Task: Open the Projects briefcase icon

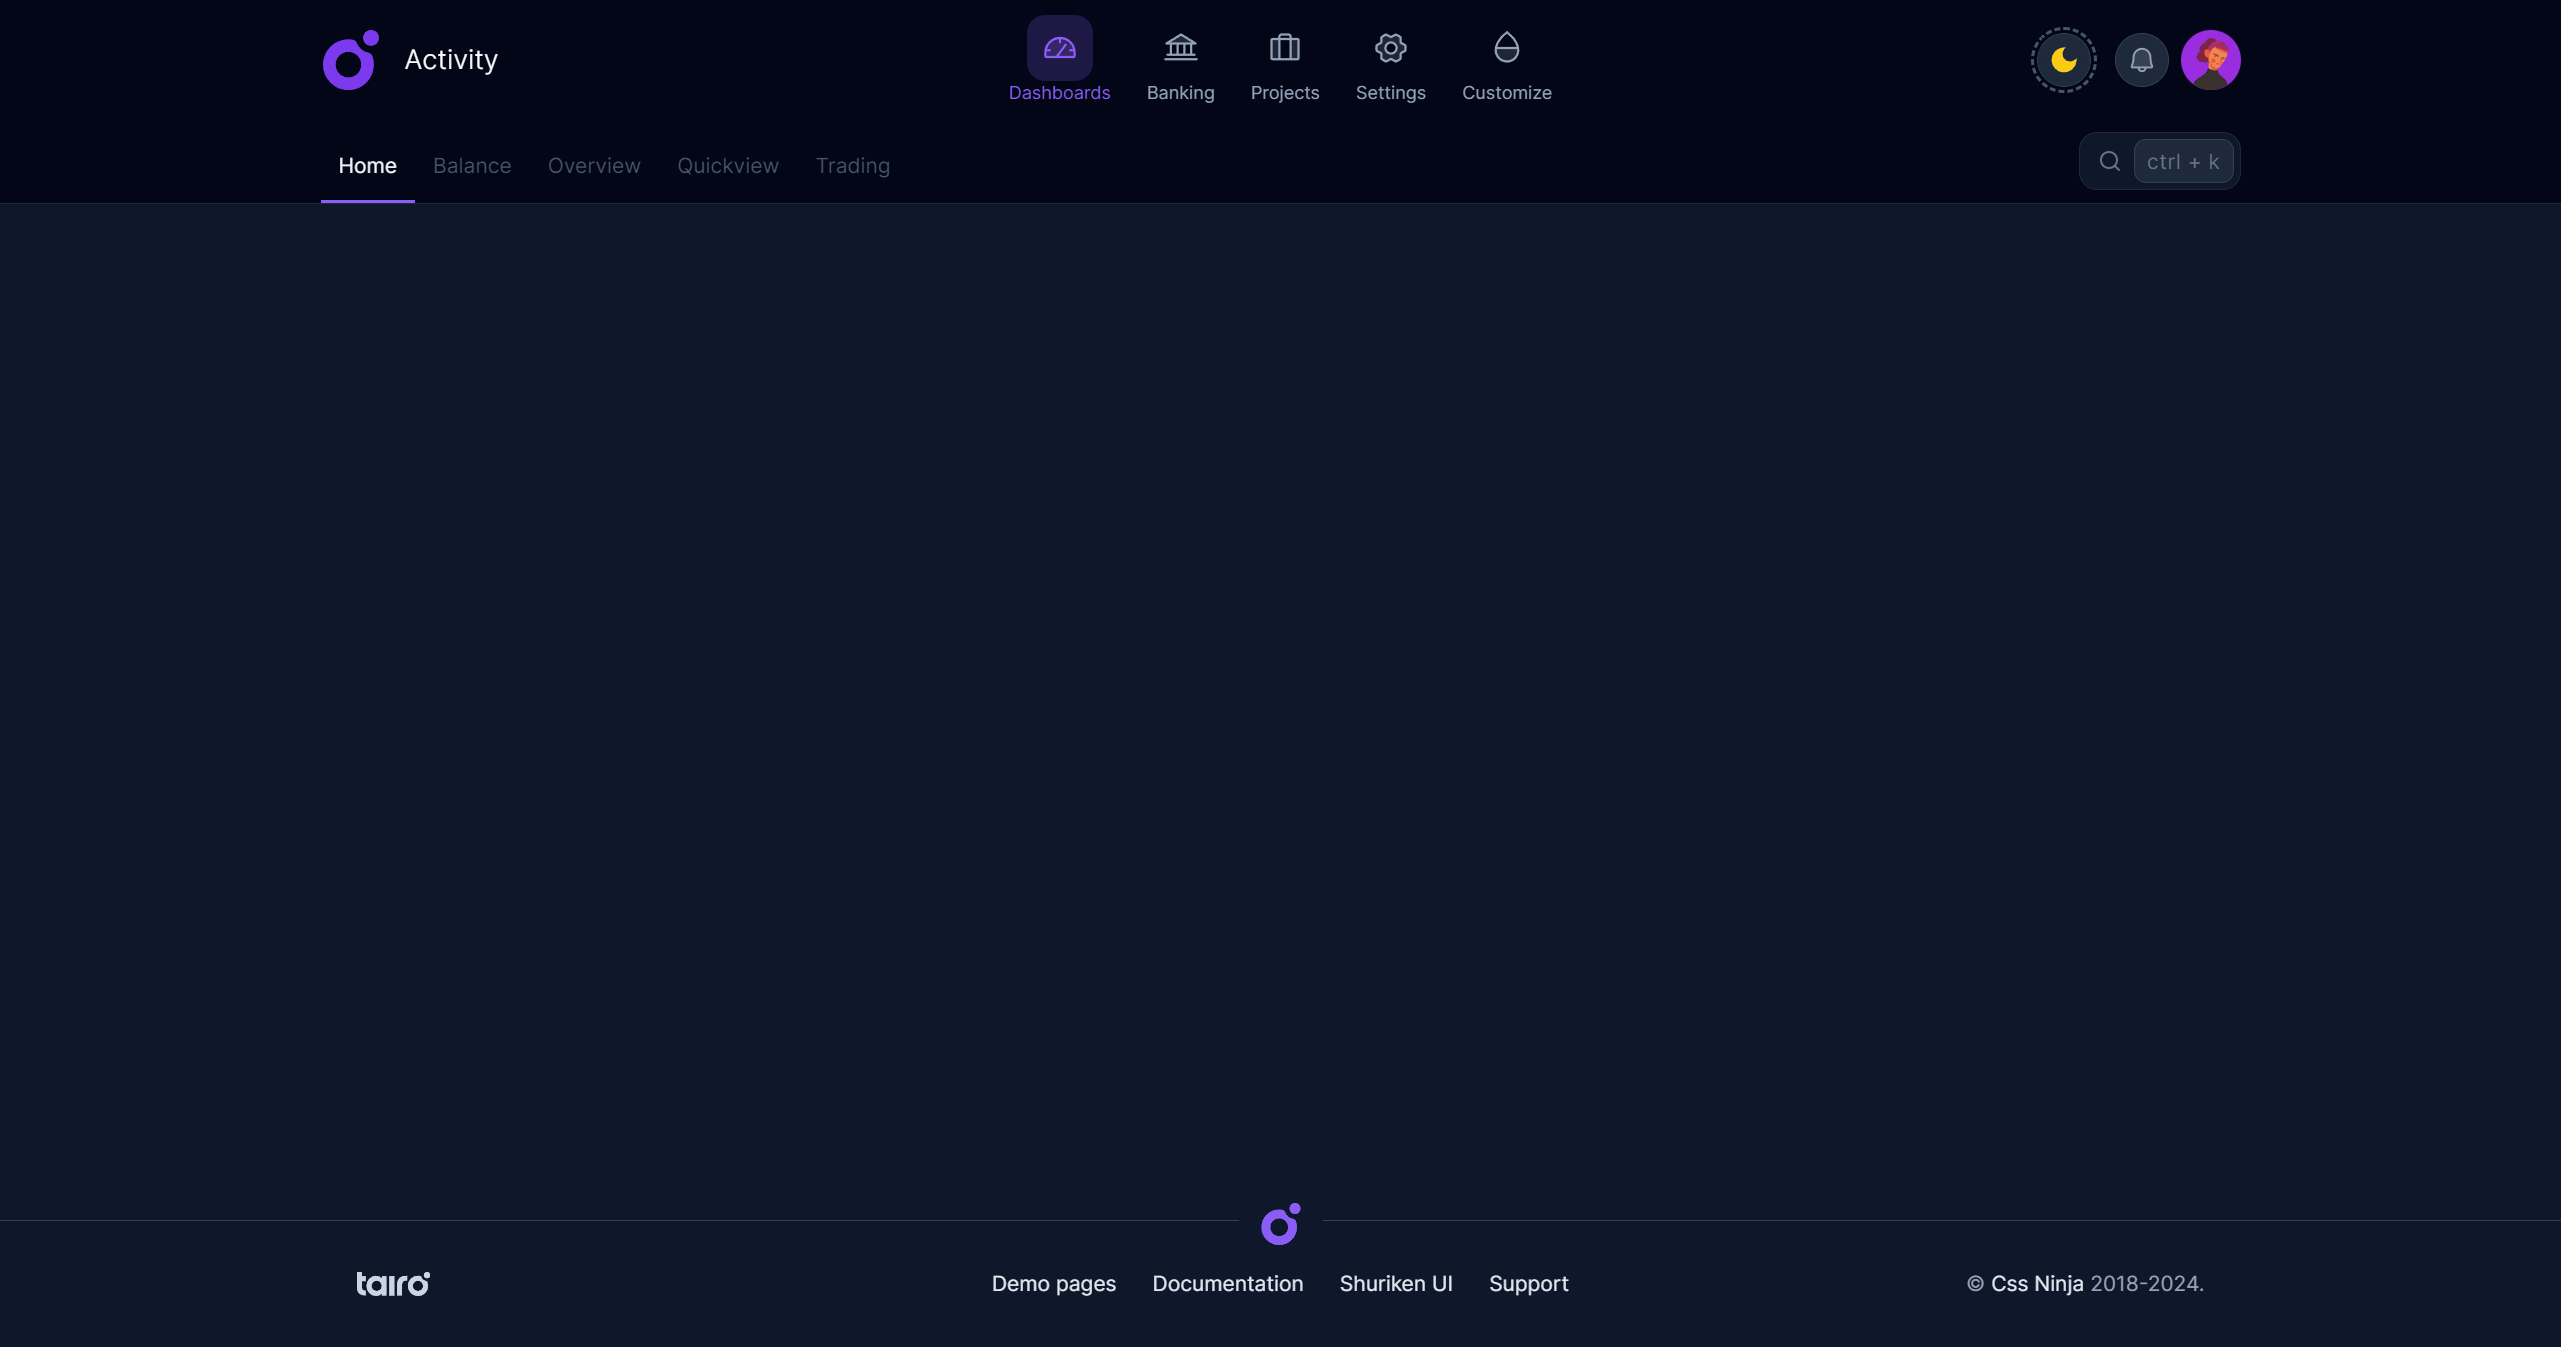Action: (x=1284, y=48)
